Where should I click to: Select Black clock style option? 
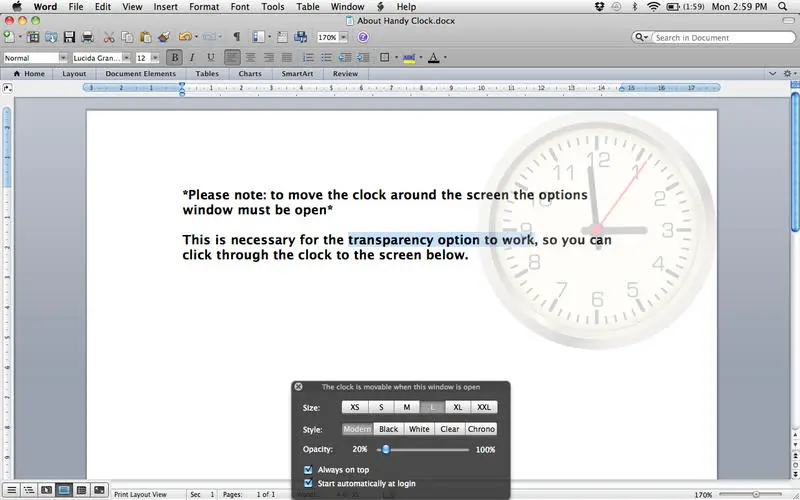(388, 429)
